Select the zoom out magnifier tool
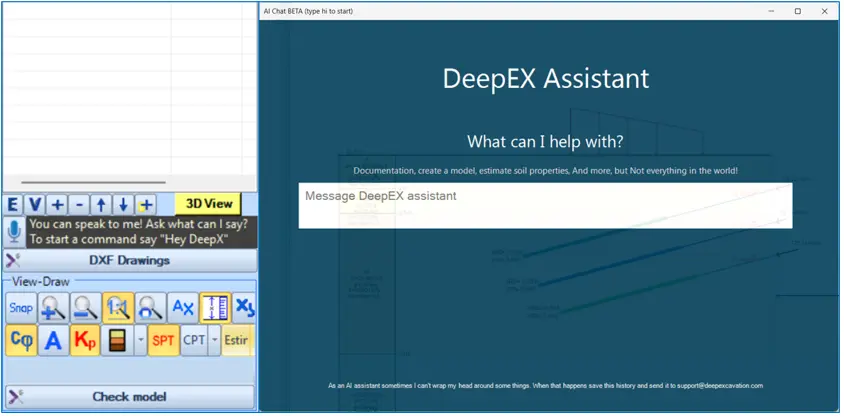 pos(86,308)
